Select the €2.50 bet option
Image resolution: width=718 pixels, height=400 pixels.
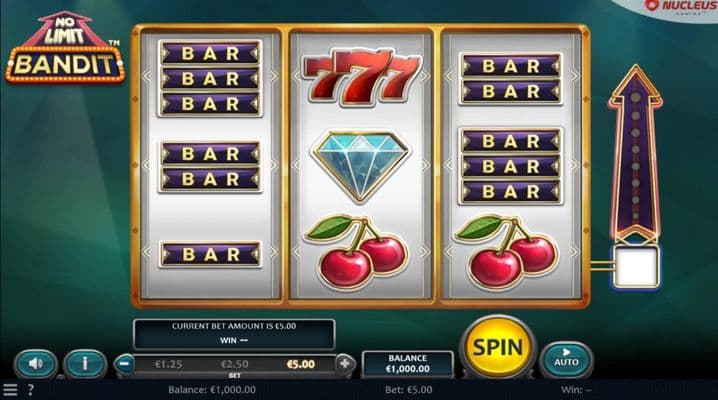pos(234,364)
